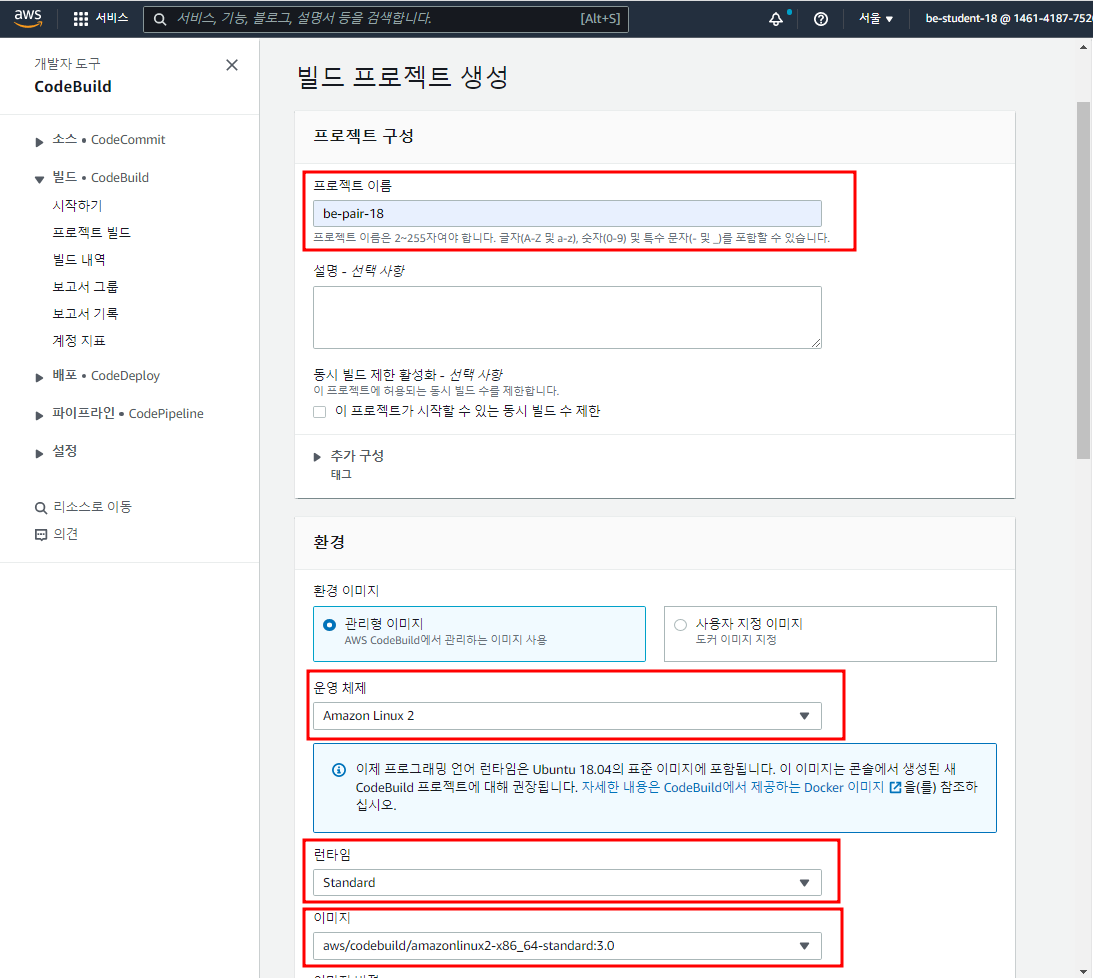Expand the 추가 구성 태그 section
The image size is (1093, 978).
click(x=317, y=457)
